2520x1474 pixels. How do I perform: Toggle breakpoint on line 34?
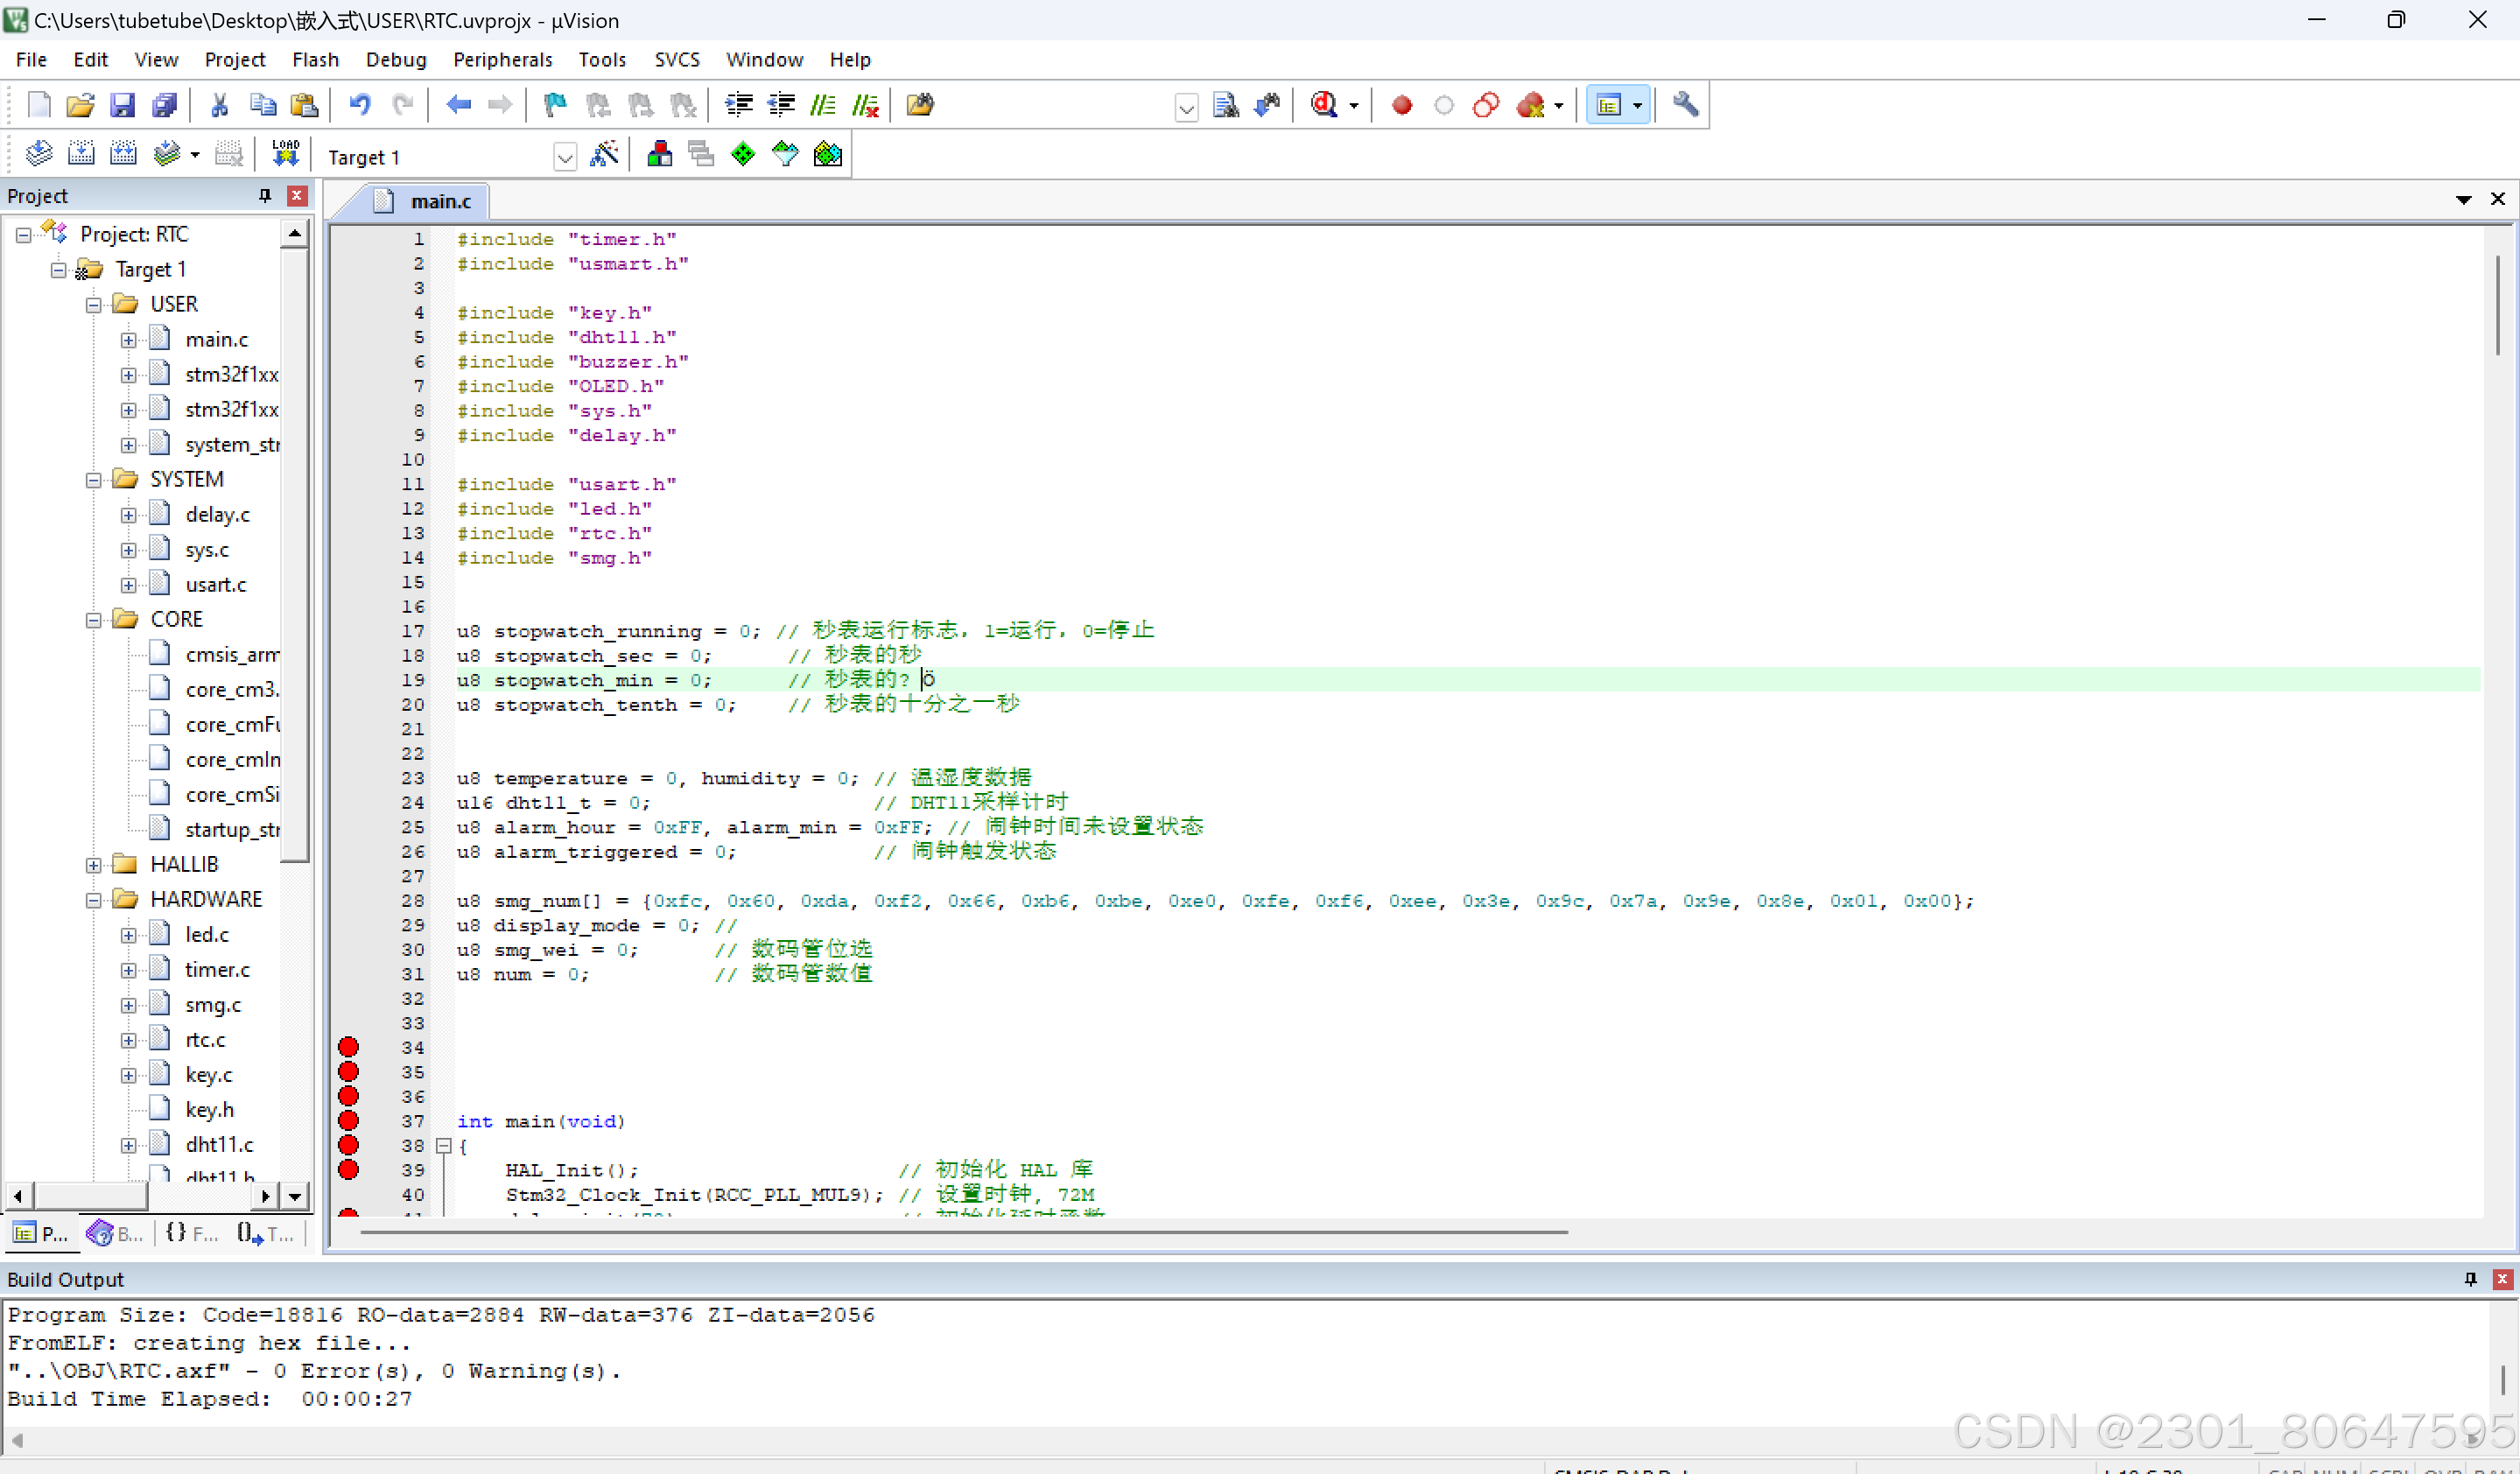tap(348, 1047)
